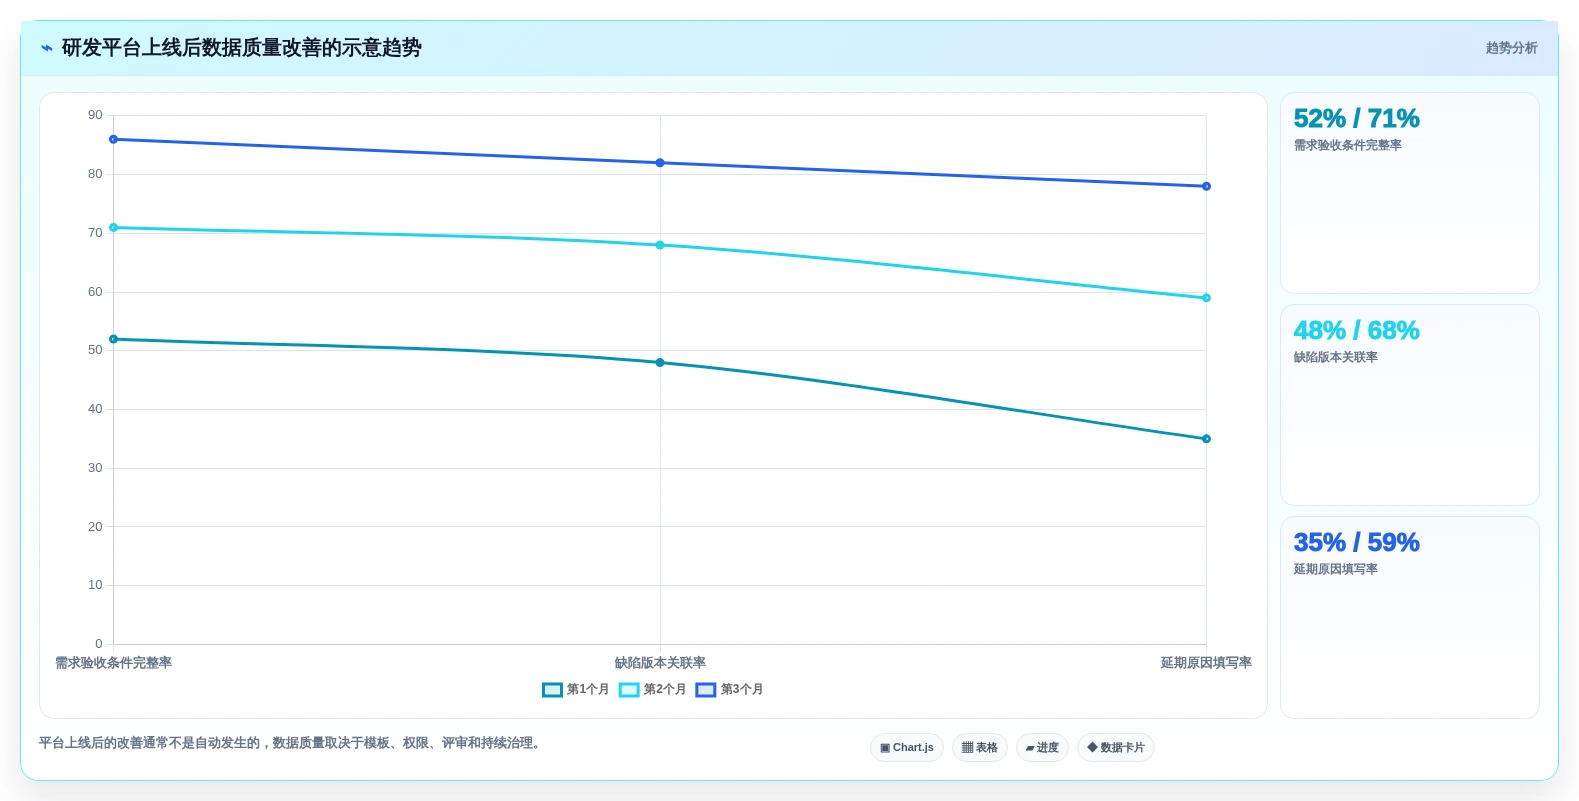Click 第2个月 data point at 缺陷版本关联率
The width and height of the screenshot is (1579, 801).
click(x=660, y=245)
